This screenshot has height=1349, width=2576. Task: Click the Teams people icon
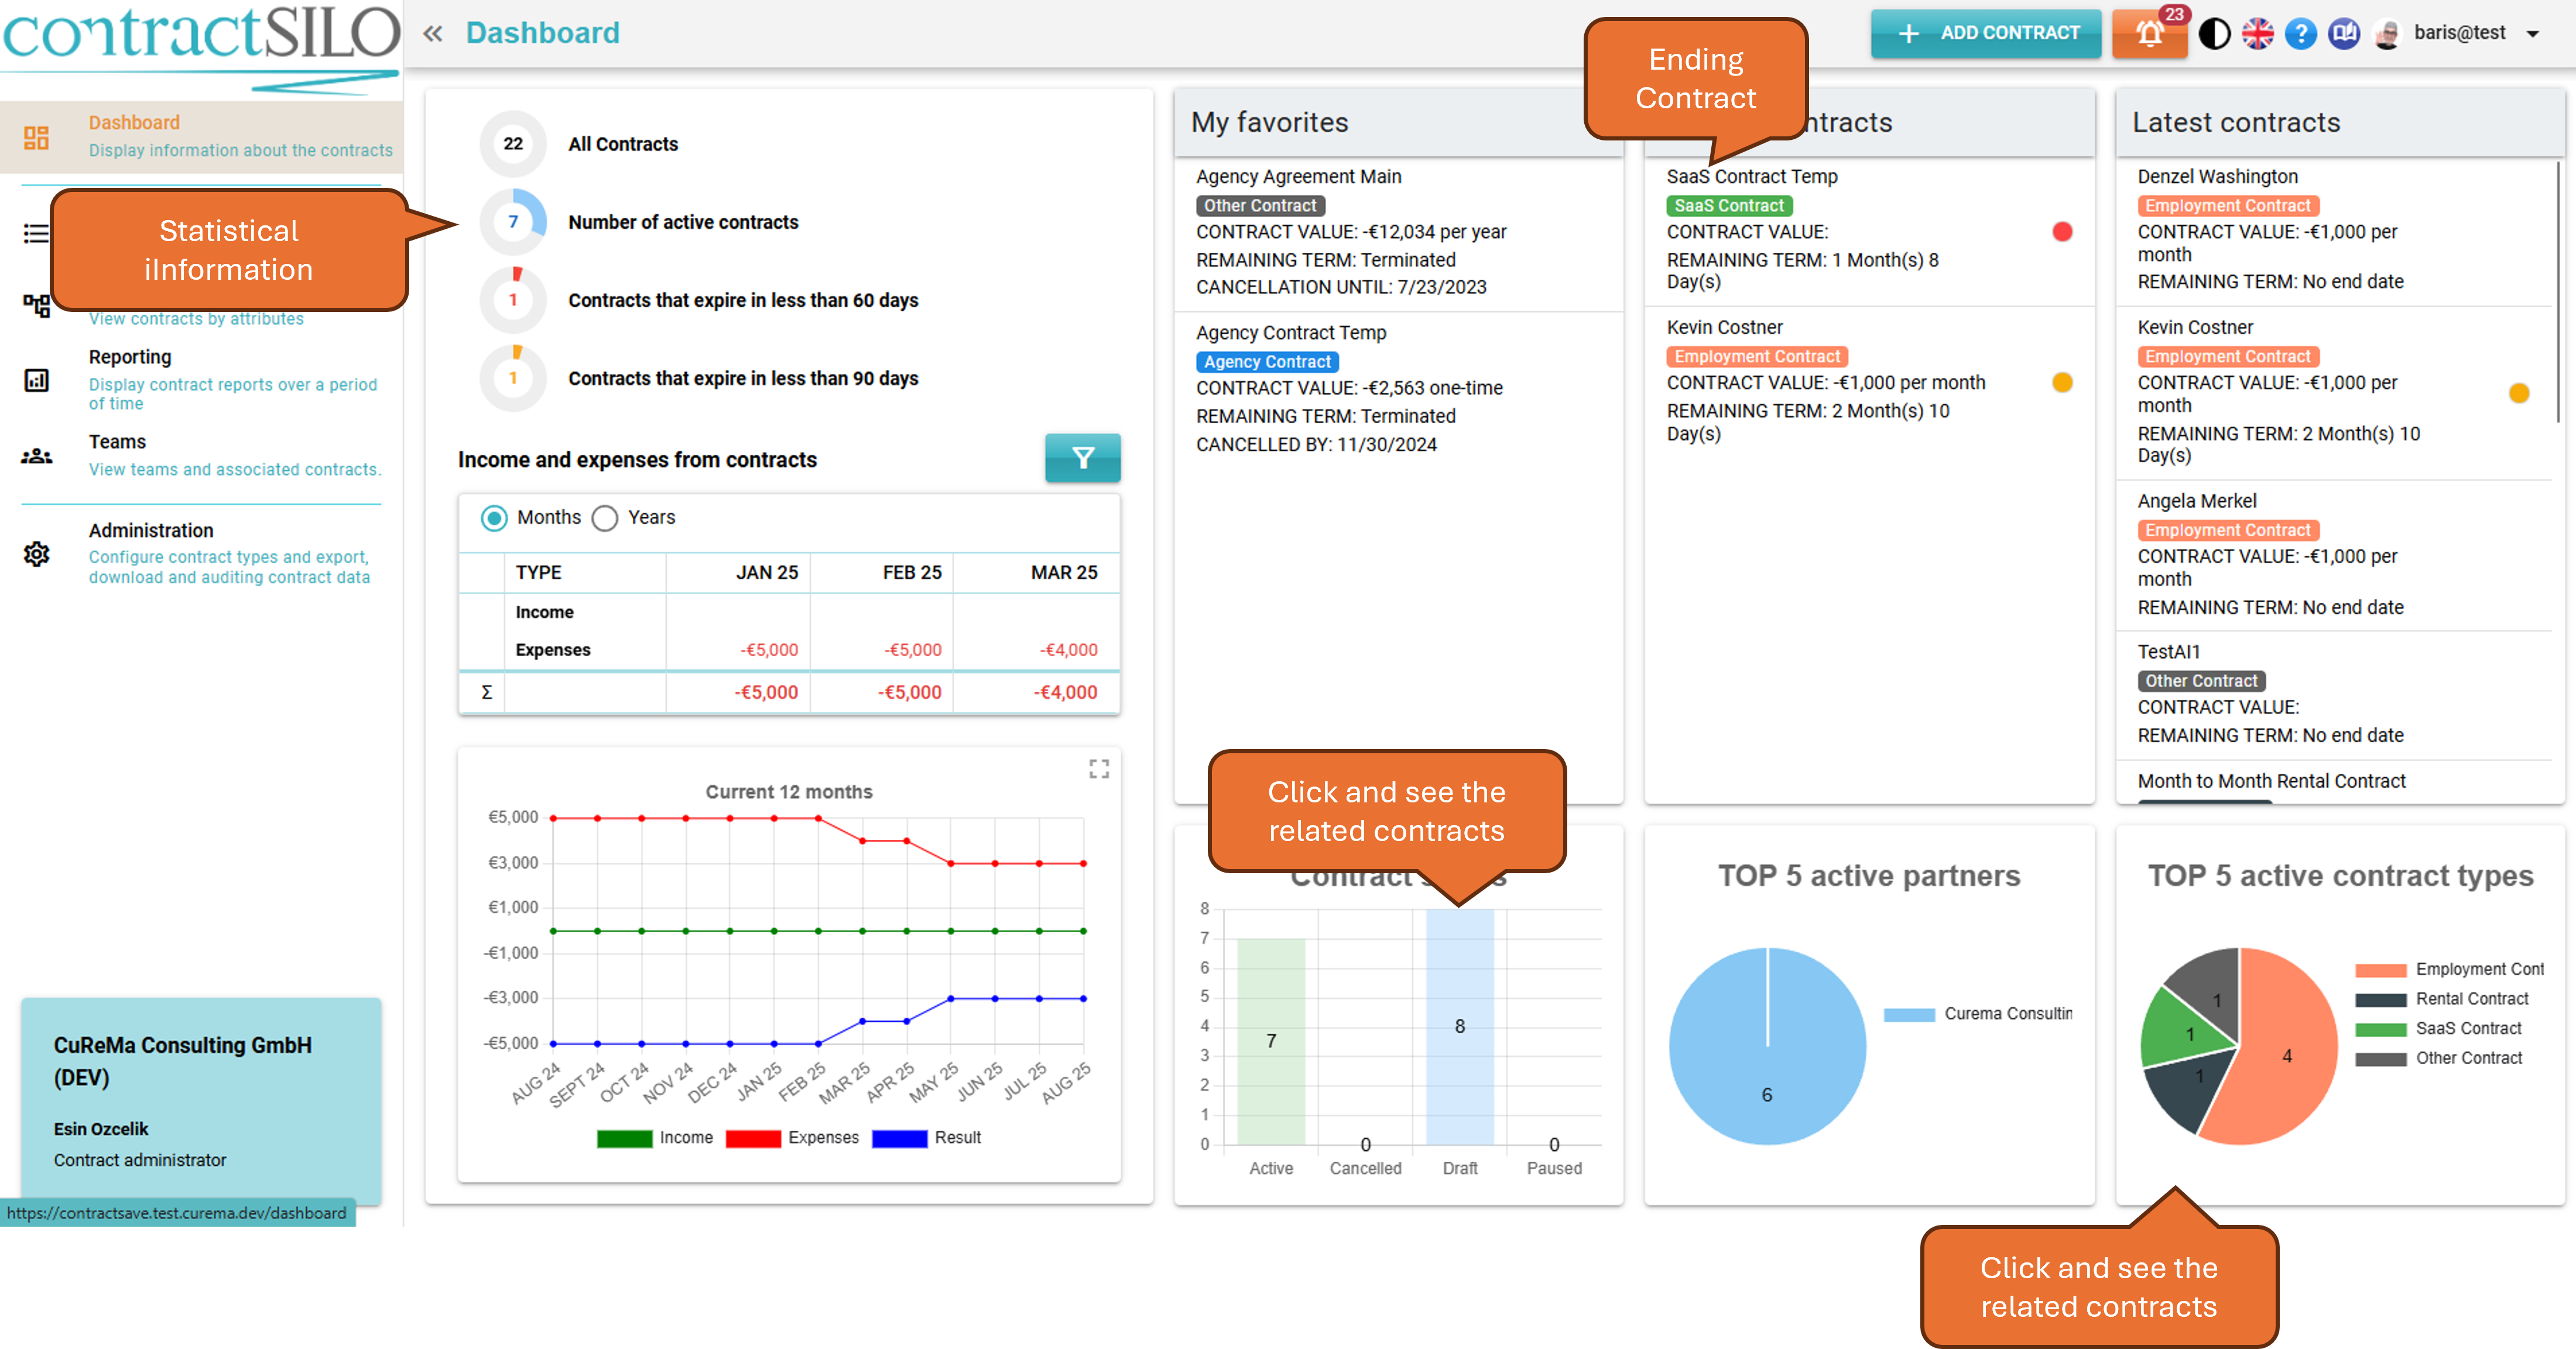37,456
